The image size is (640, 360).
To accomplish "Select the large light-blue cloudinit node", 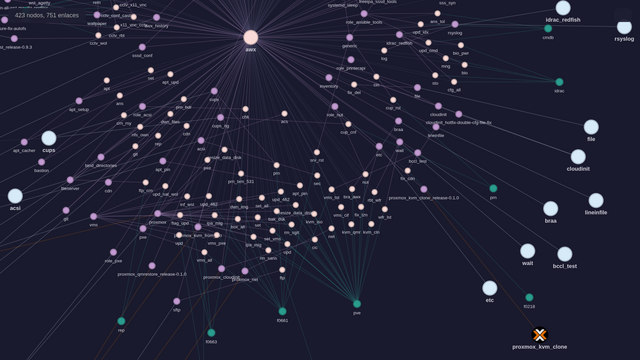I will pos(578,157).
